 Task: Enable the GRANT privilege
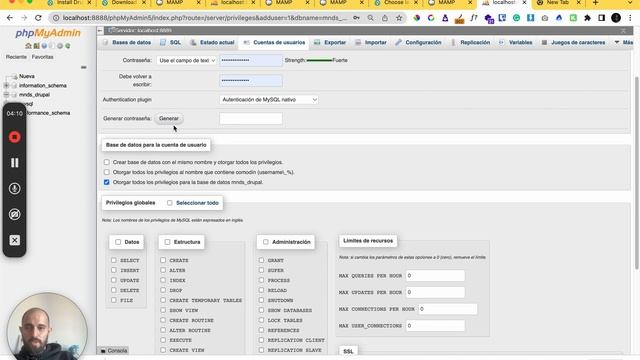click(x=261, y=260)
